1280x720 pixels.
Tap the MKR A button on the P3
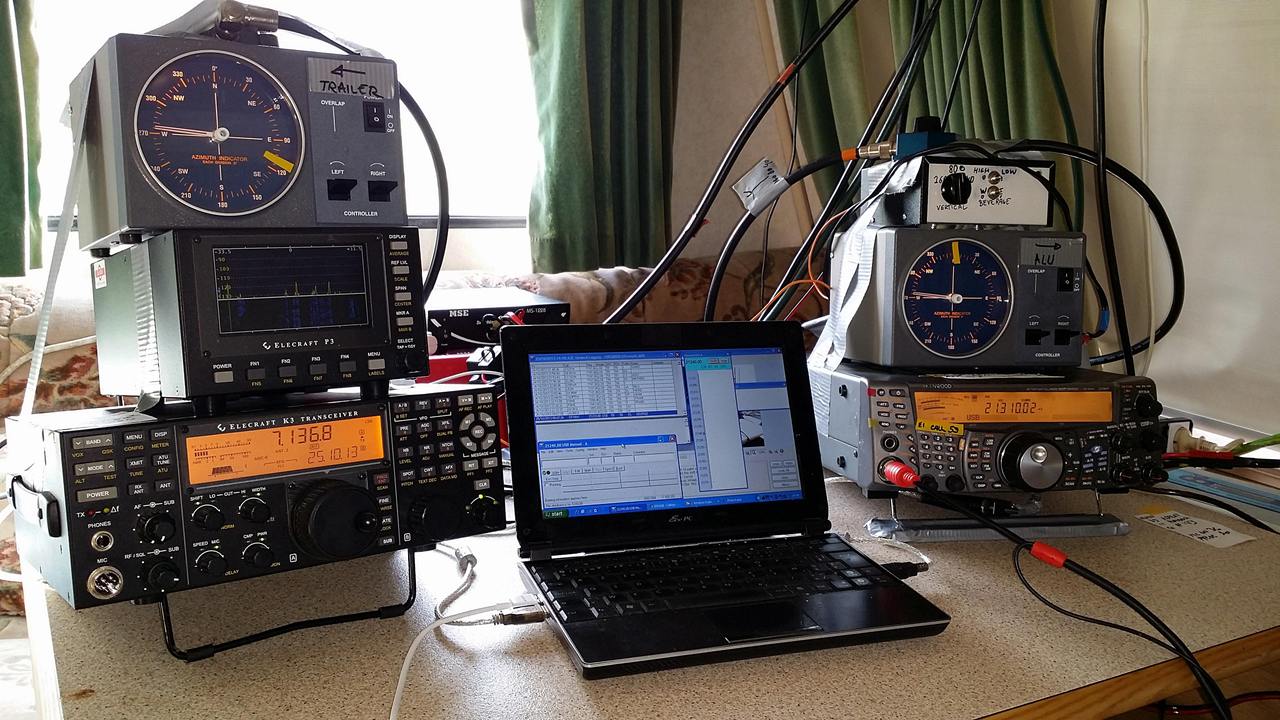click(404, 321)
